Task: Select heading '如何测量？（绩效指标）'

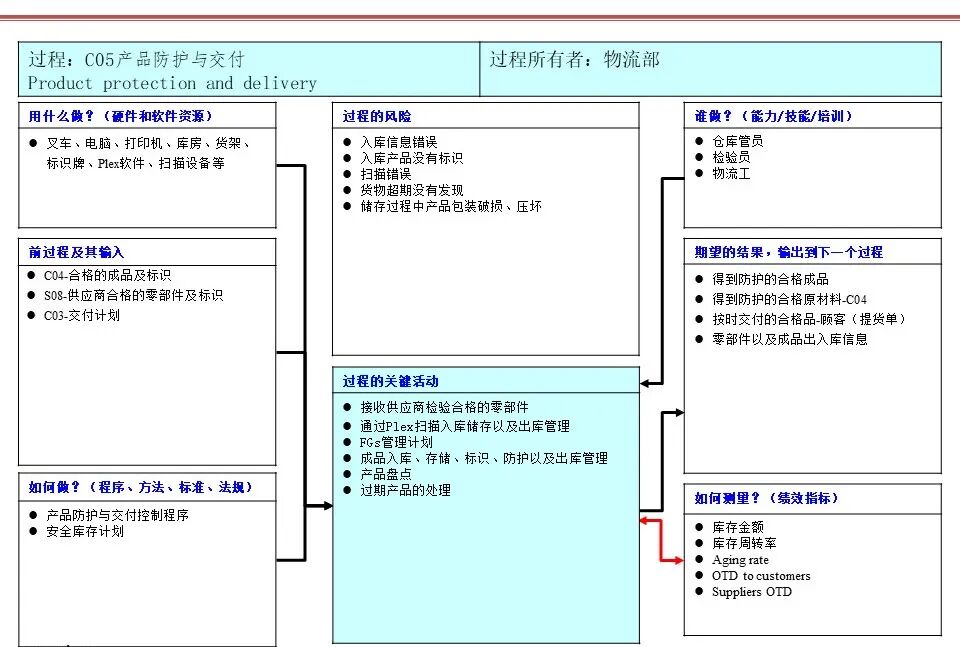Action: point(766,498)
